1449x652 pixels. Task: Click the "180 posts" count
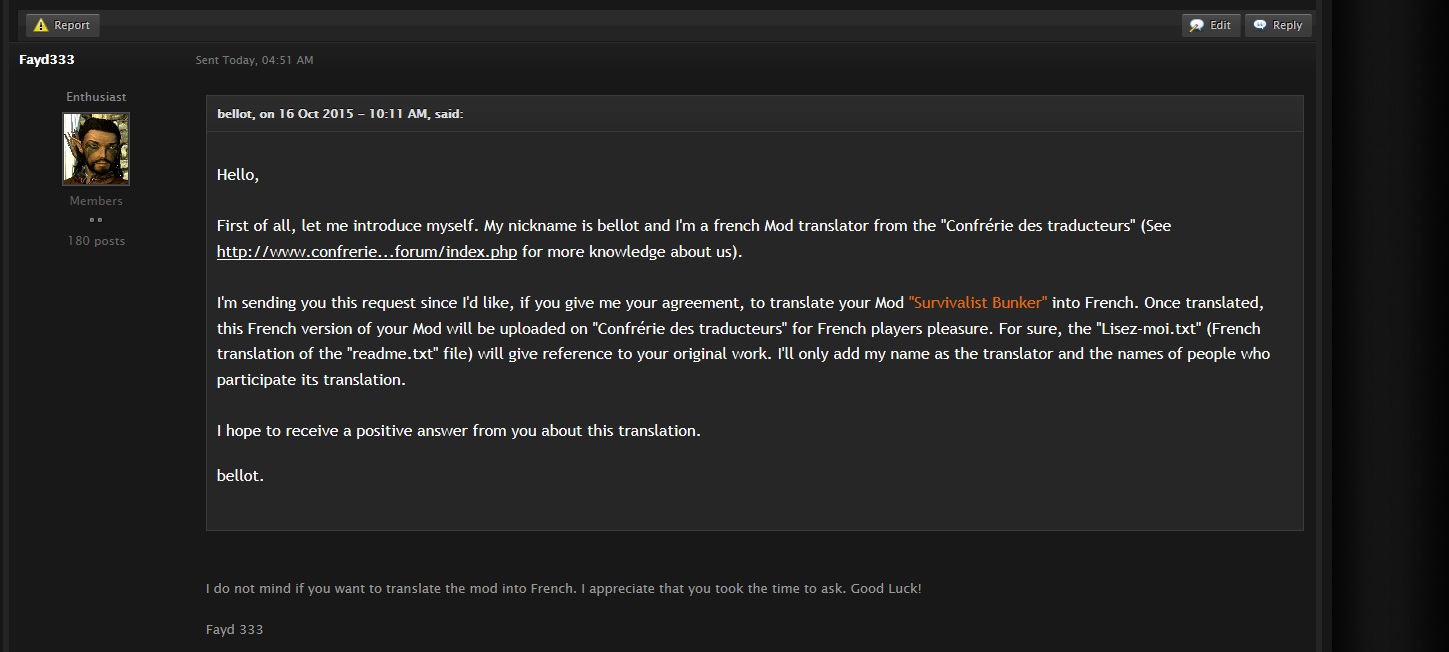tap(96, 241)
